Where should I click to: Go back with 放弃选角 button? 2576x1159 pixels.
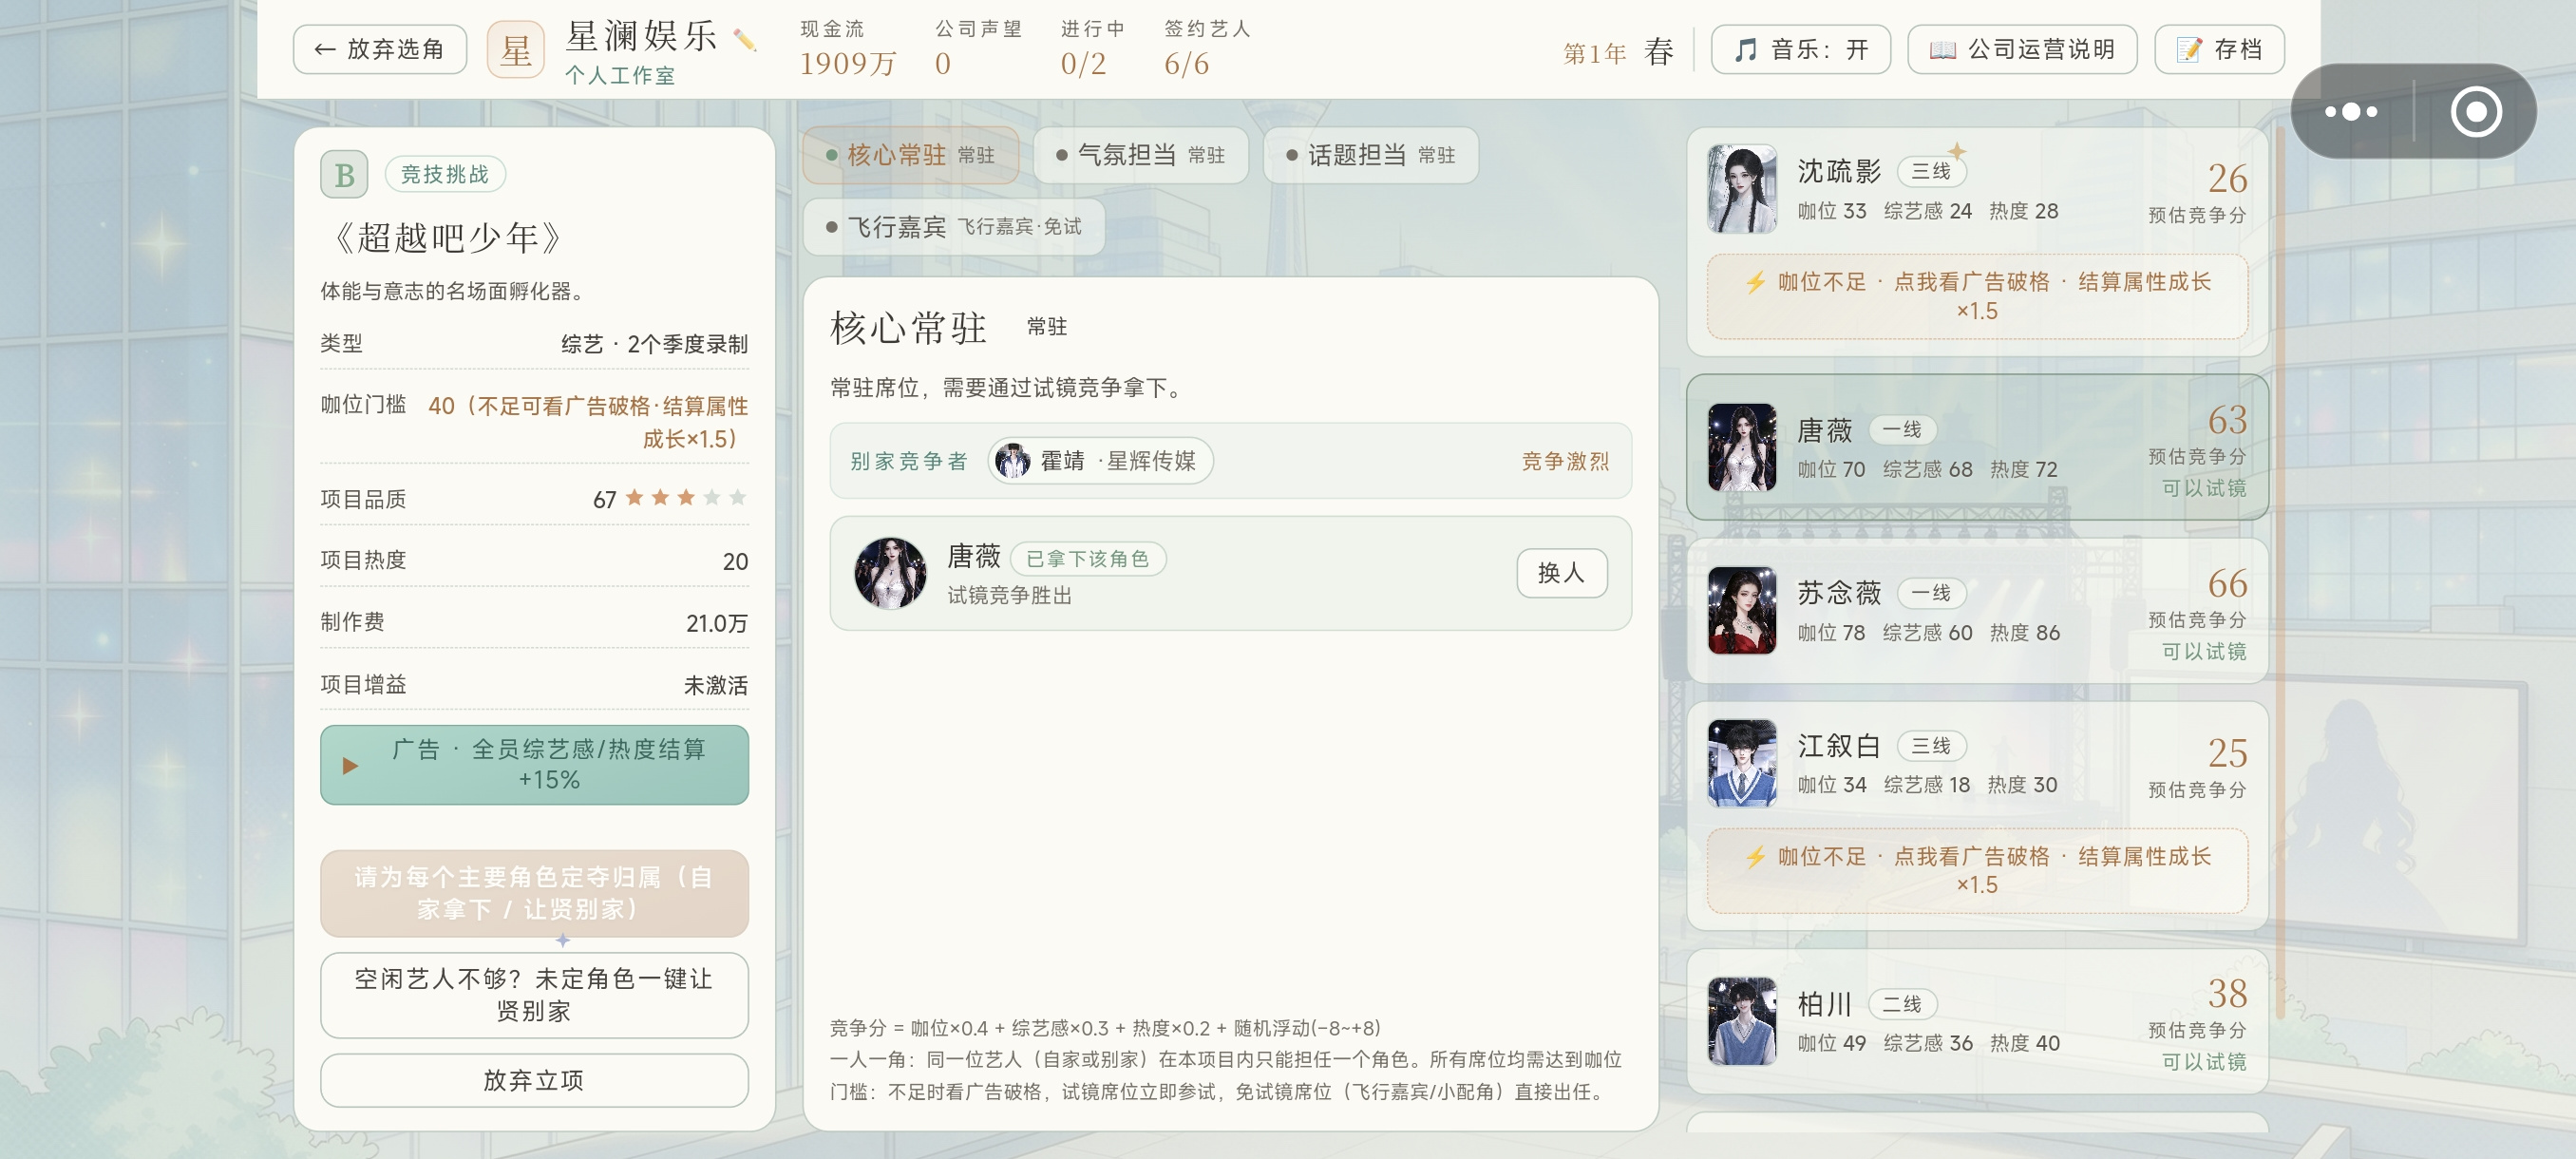click(x=380, y=50)
